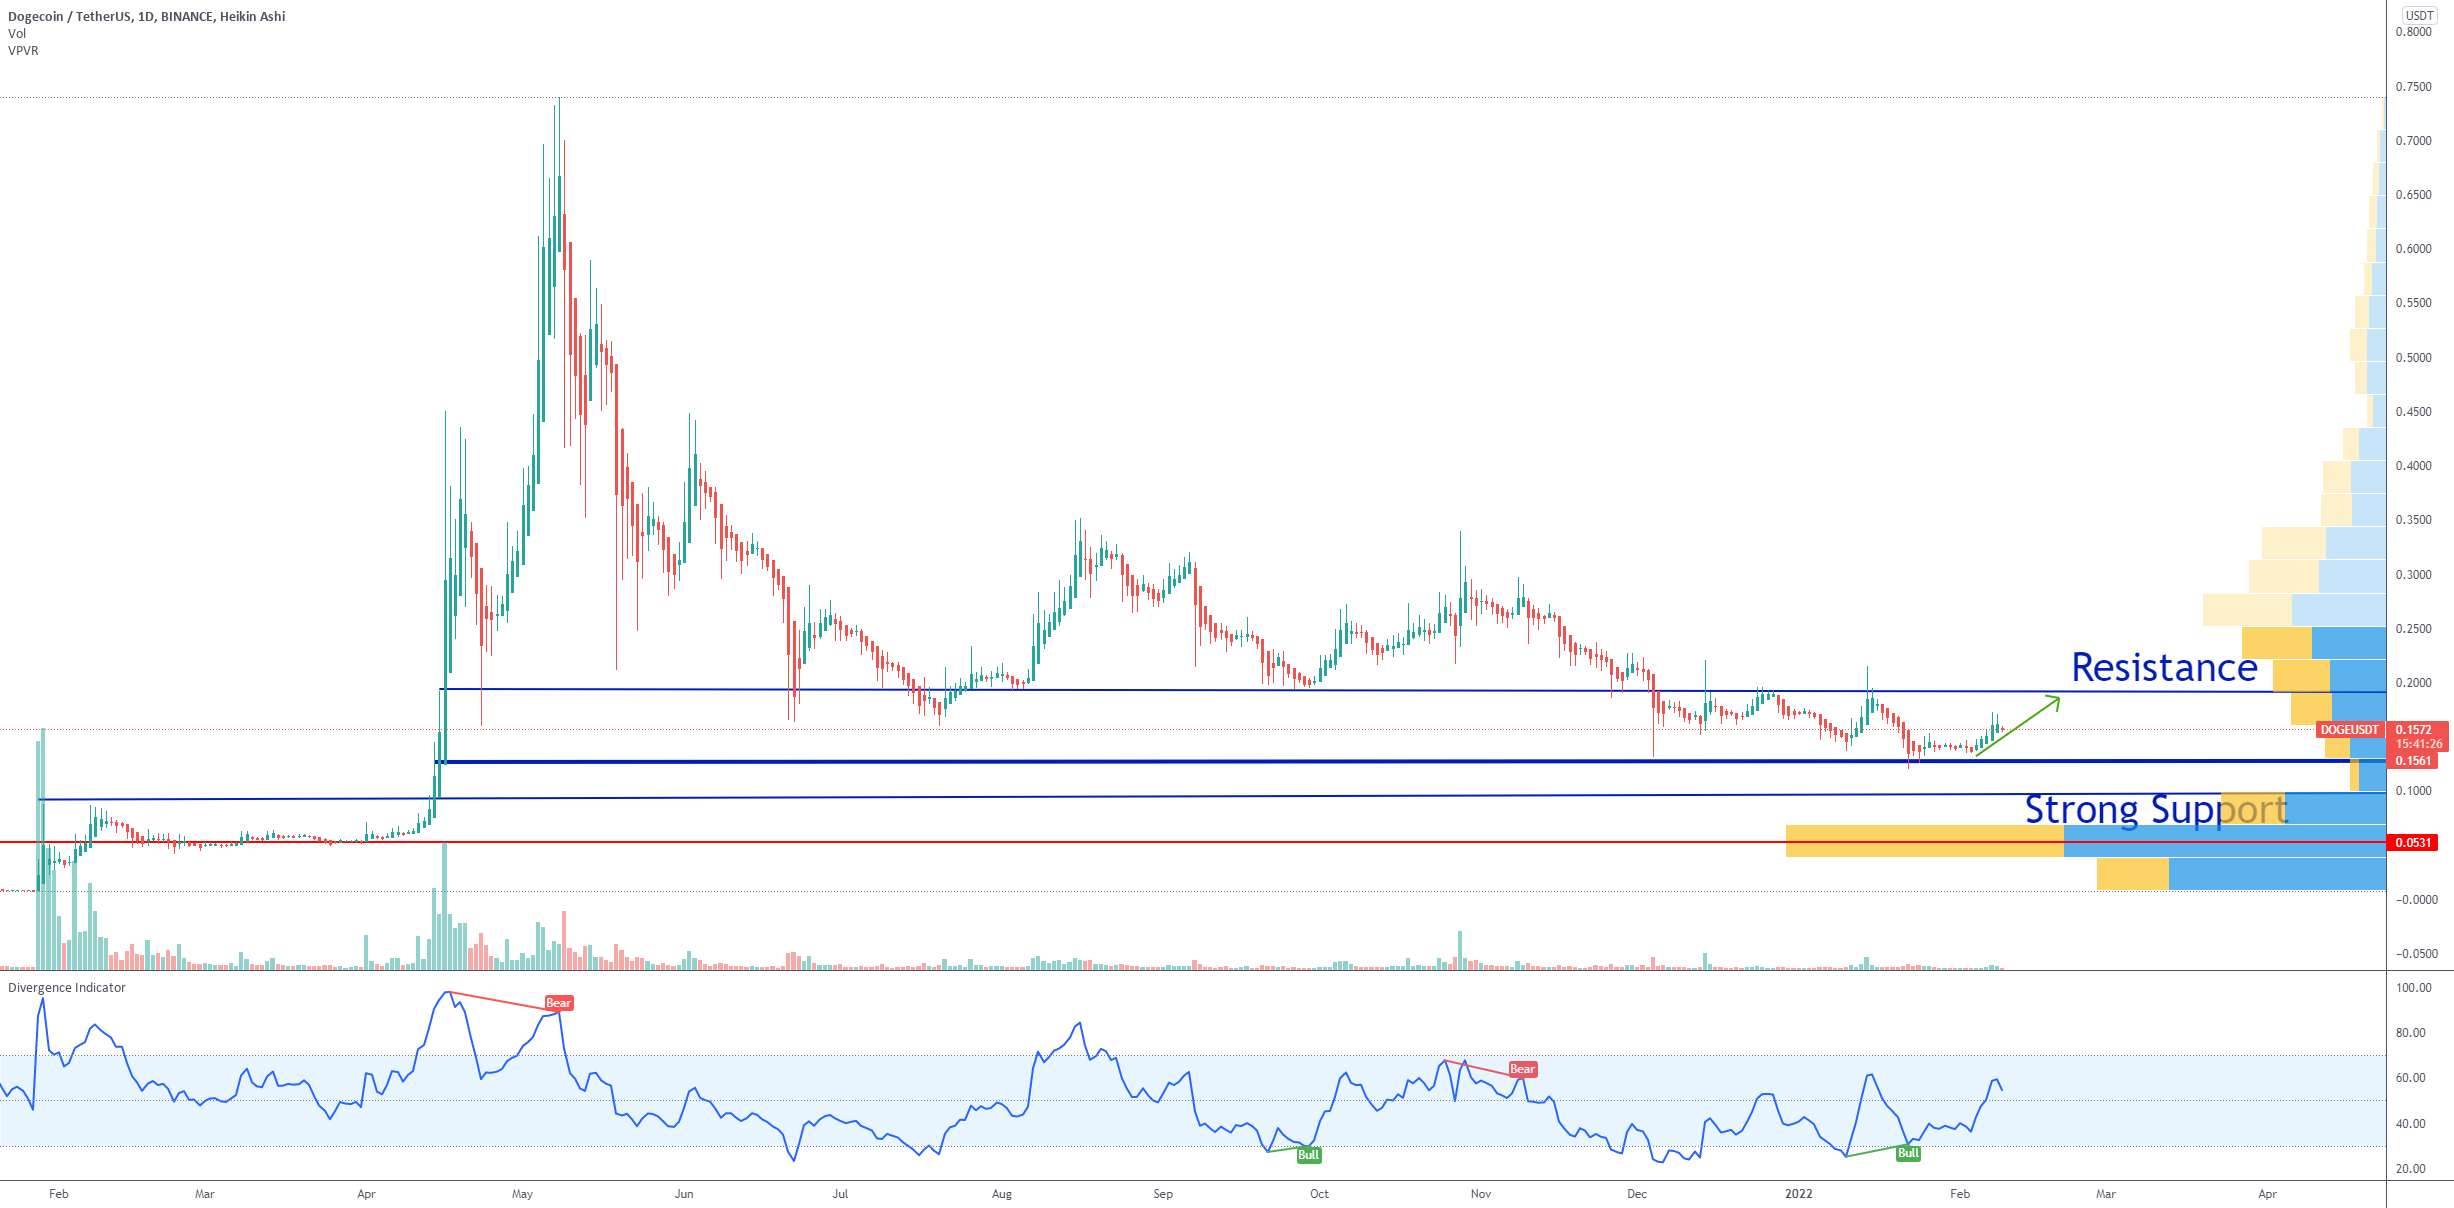Select the Resistance text annotation
This screenshot has width=2454, height=1208.
[x=2164, y=667]
